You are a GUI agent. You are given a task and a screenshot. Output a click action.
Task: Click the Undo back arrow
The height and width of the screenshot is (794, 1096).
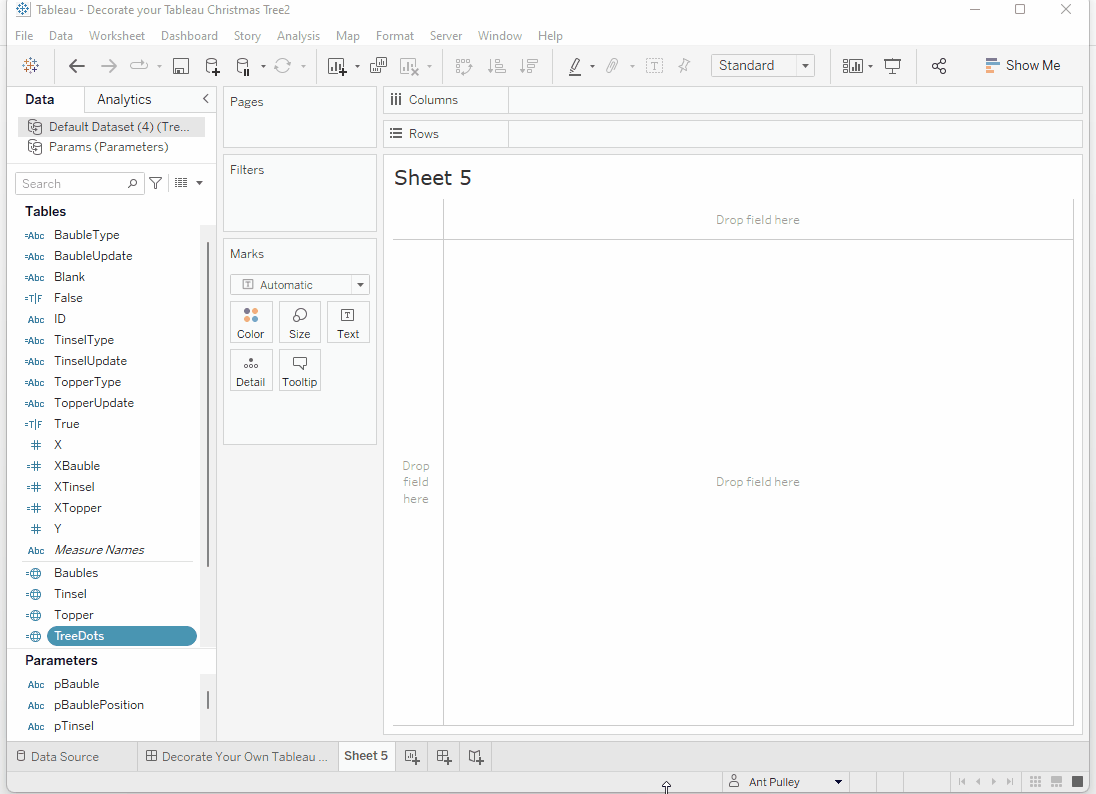(77, 66)
